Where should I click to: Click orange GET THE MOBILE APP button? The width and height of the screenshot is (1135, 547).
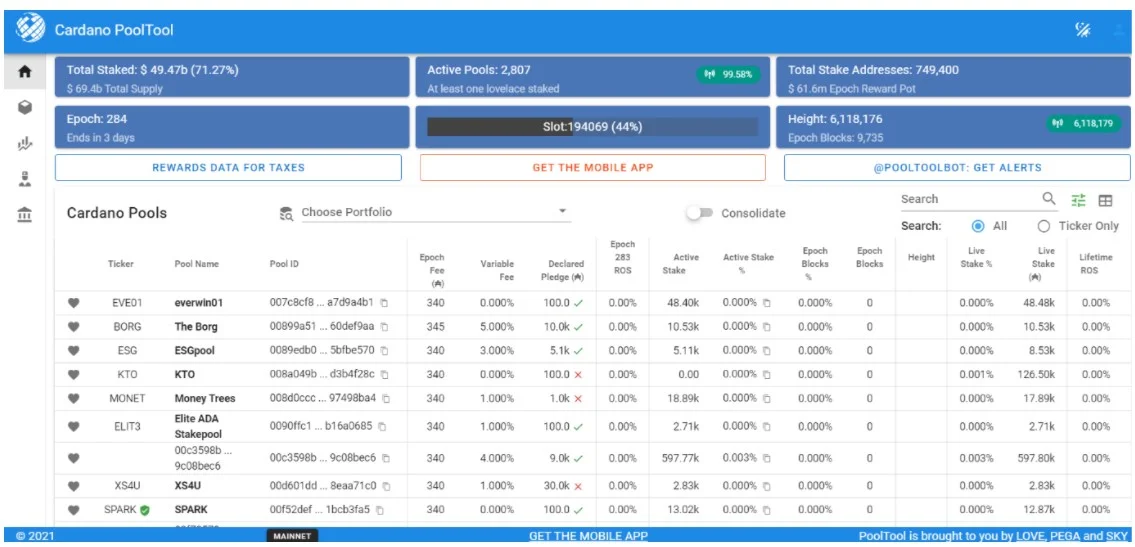point(592,167)
